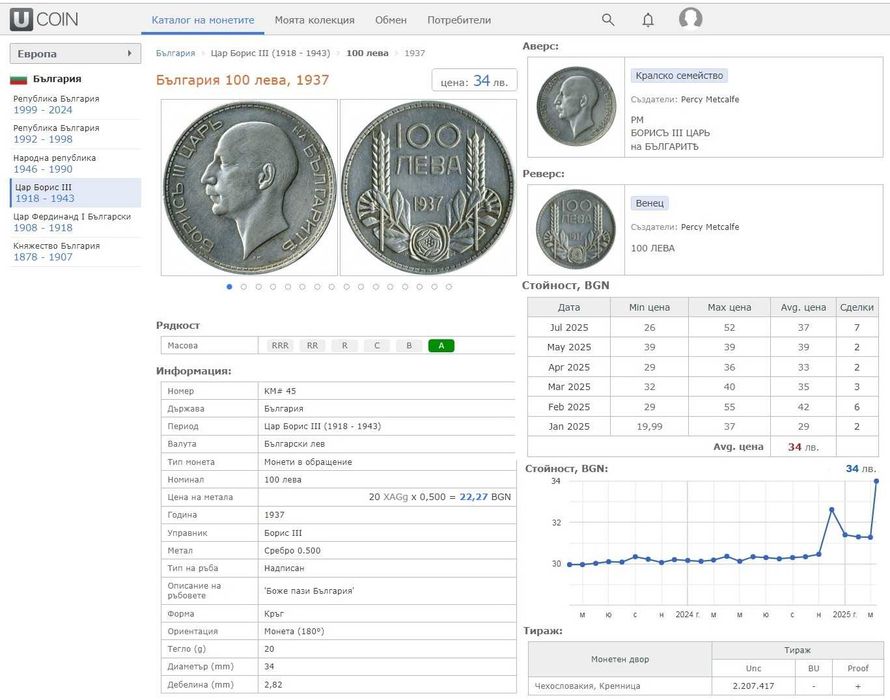This screenshot has width=890, height=700.
Task: Click the Jul 2025 row date
Action: tap(569, 328)
